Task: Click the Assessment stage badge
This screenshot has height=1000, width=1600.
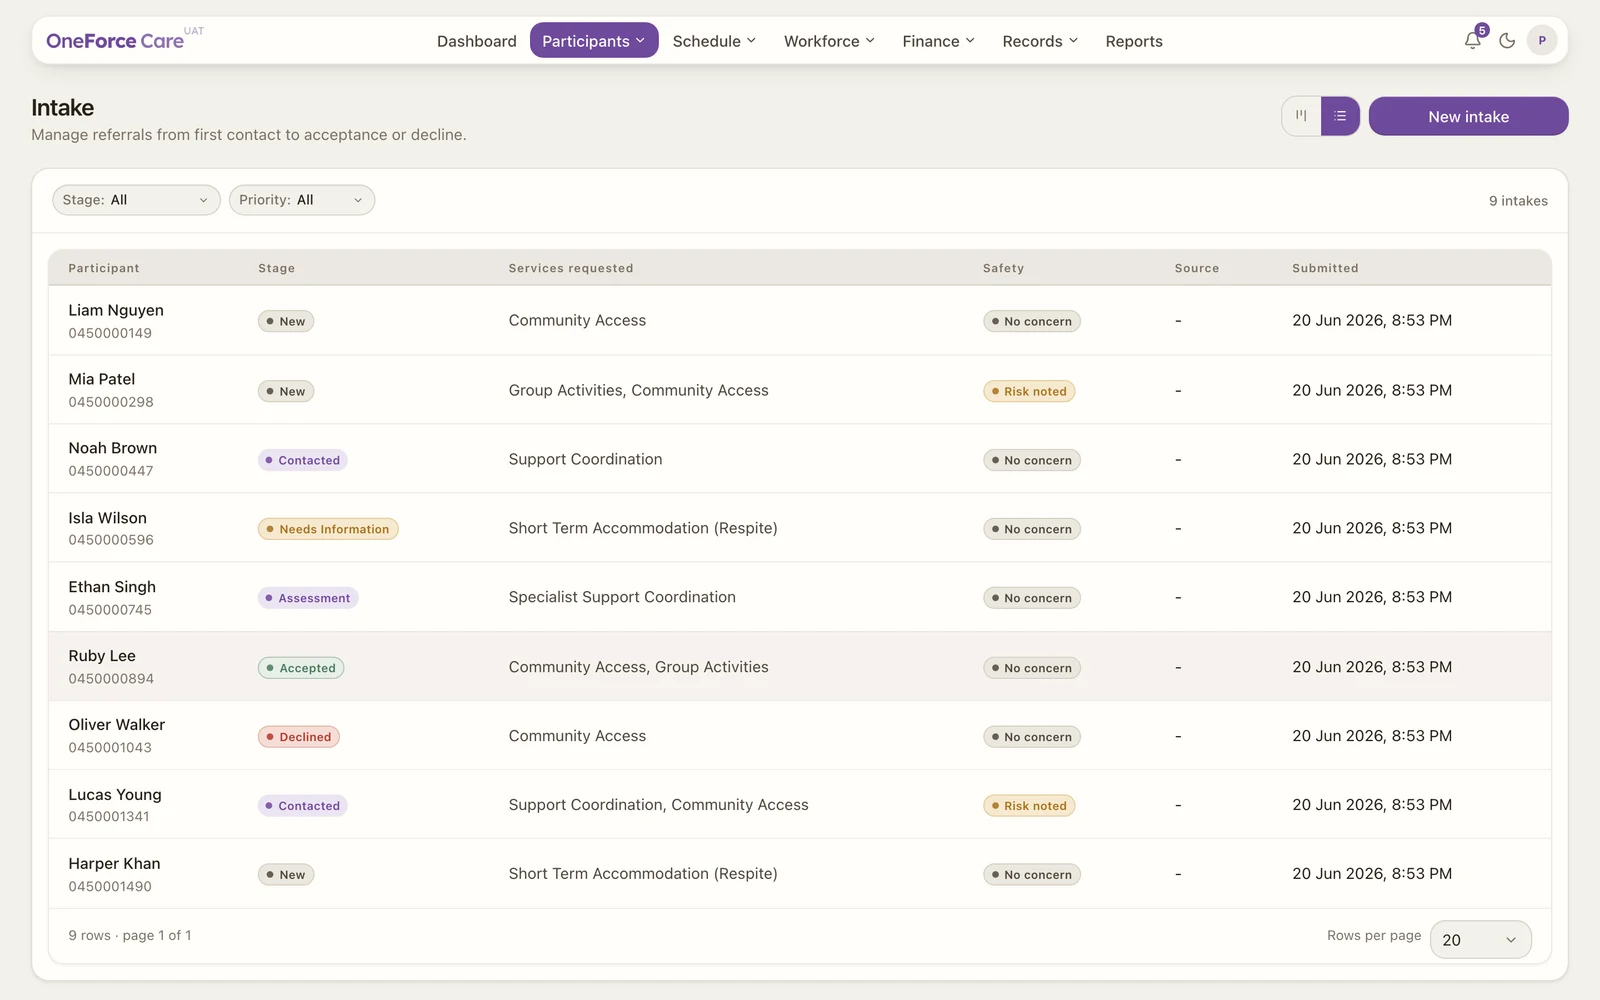Action: (x=308, y=598)
